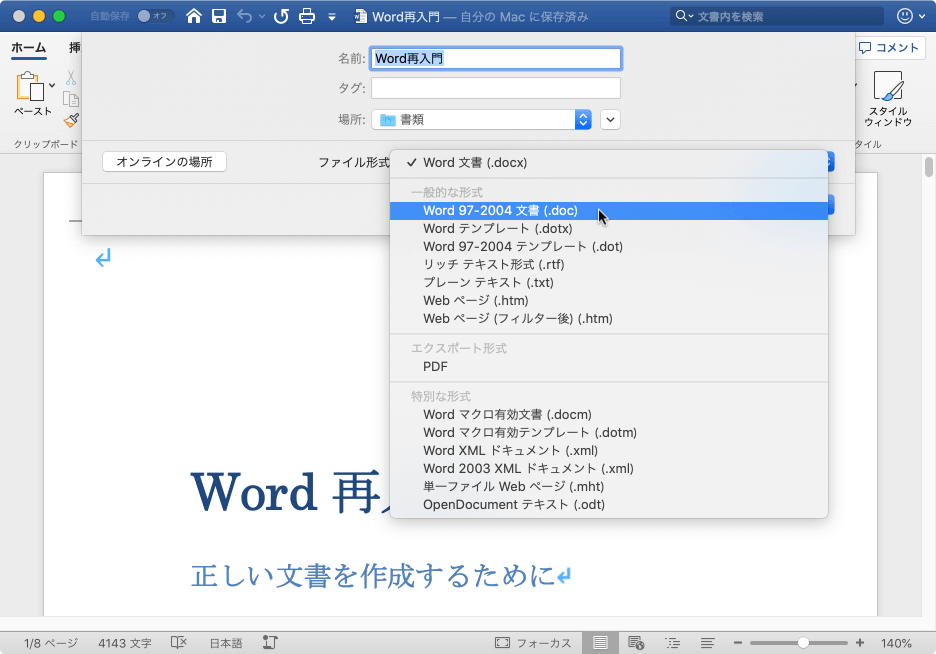The image size is (936, 654).
Task: Open Customize Quick Access Toolbar dropdown
Action: (332, 17)
